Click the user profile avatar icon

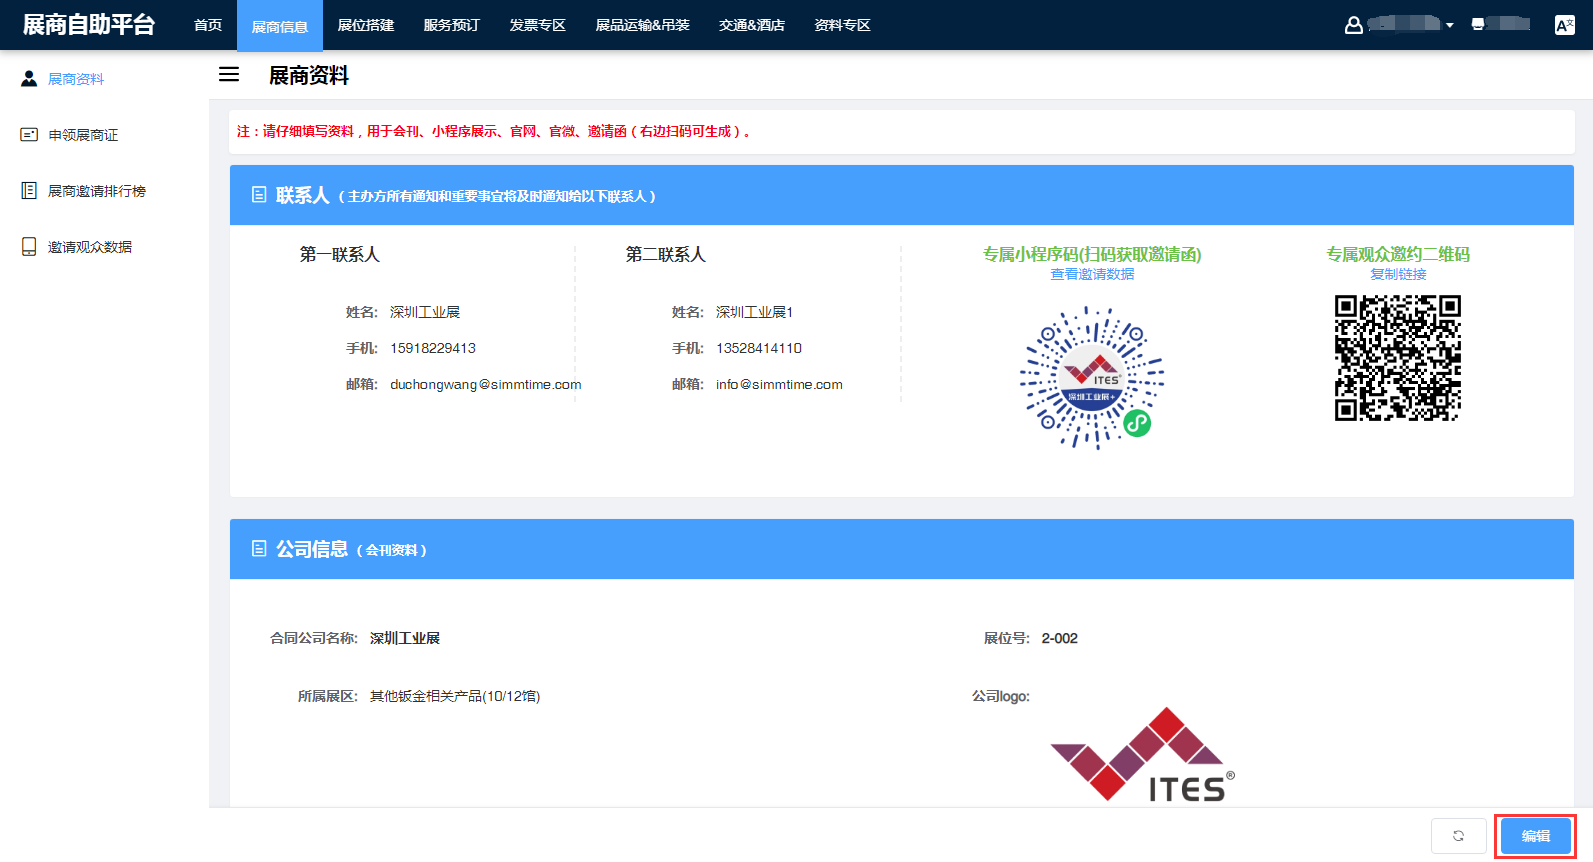pyautogui.click(x=1353, y=25)
